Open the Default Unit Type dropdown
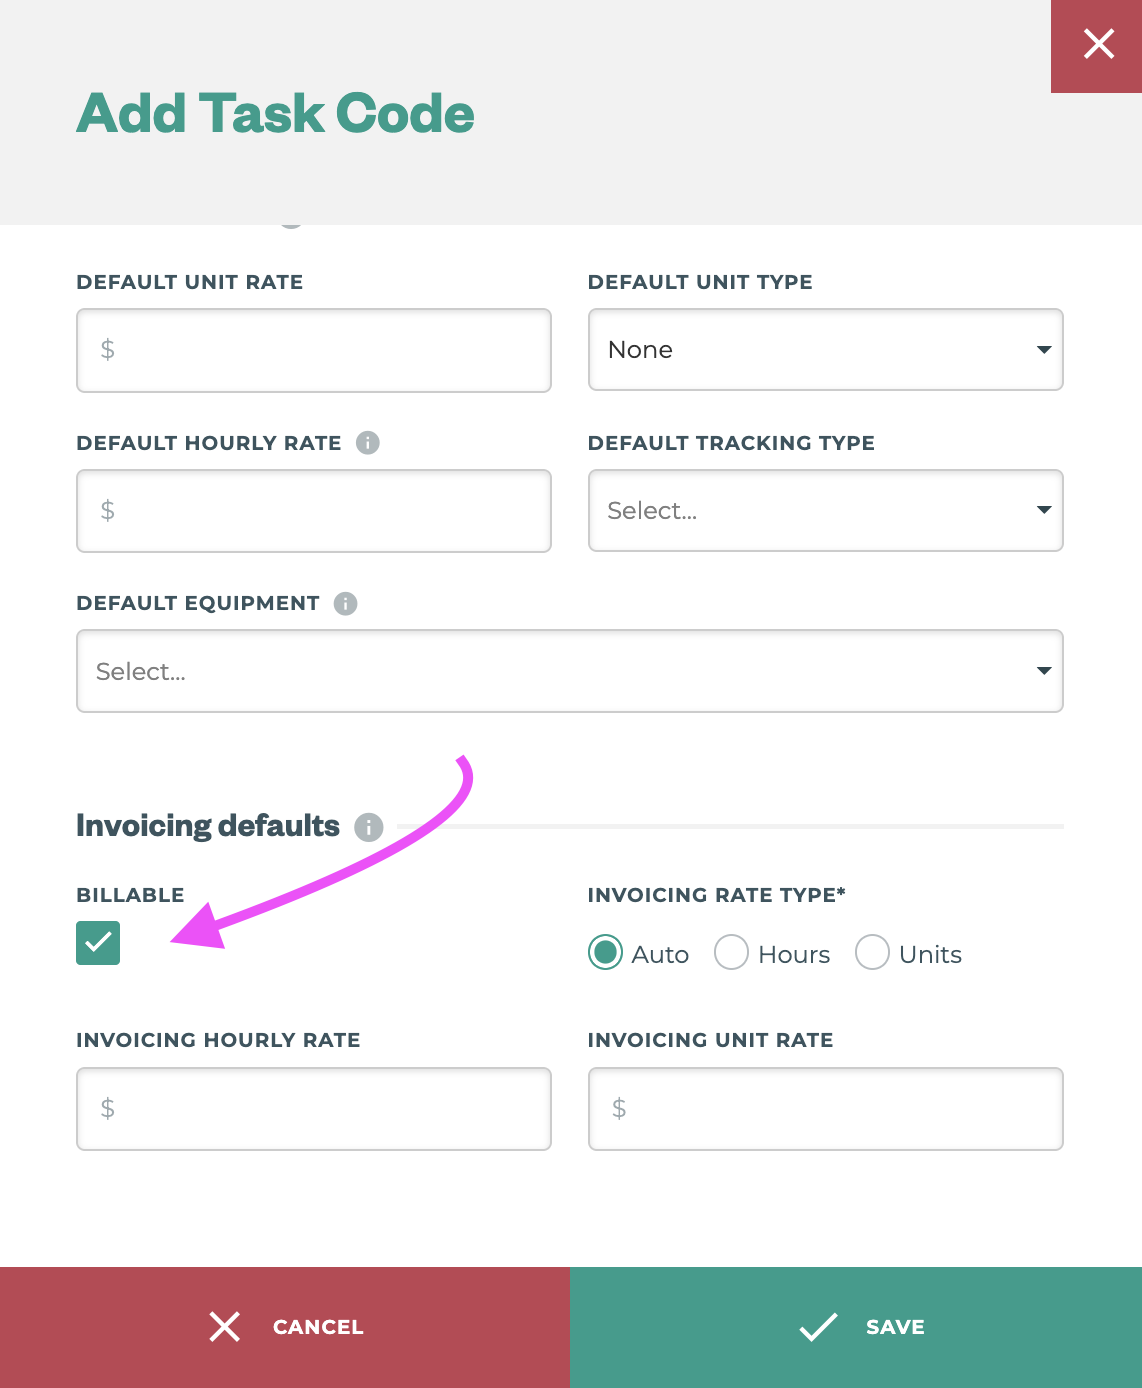Viewport: 1142px width, 1388px height. (x=825, y=349)
